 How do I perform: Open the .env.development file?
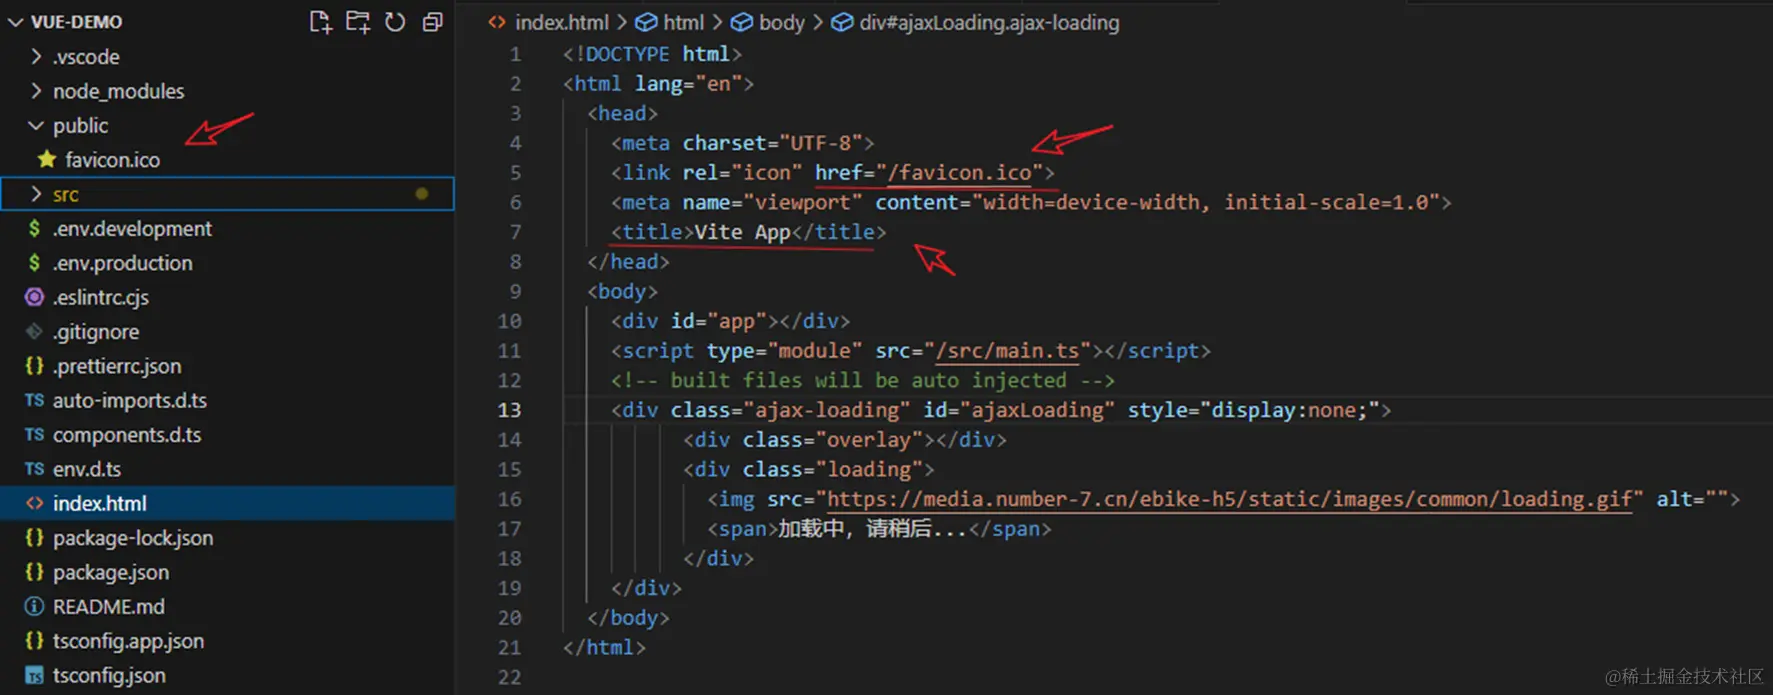pyautogui.click(x=132, y=228)
